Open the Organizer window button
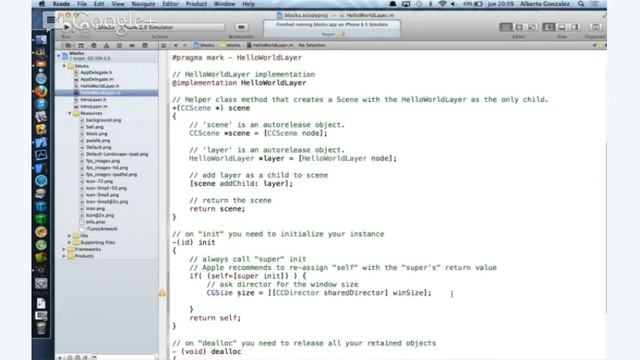This screenshot has height=360, width=640. click(596, 27)
